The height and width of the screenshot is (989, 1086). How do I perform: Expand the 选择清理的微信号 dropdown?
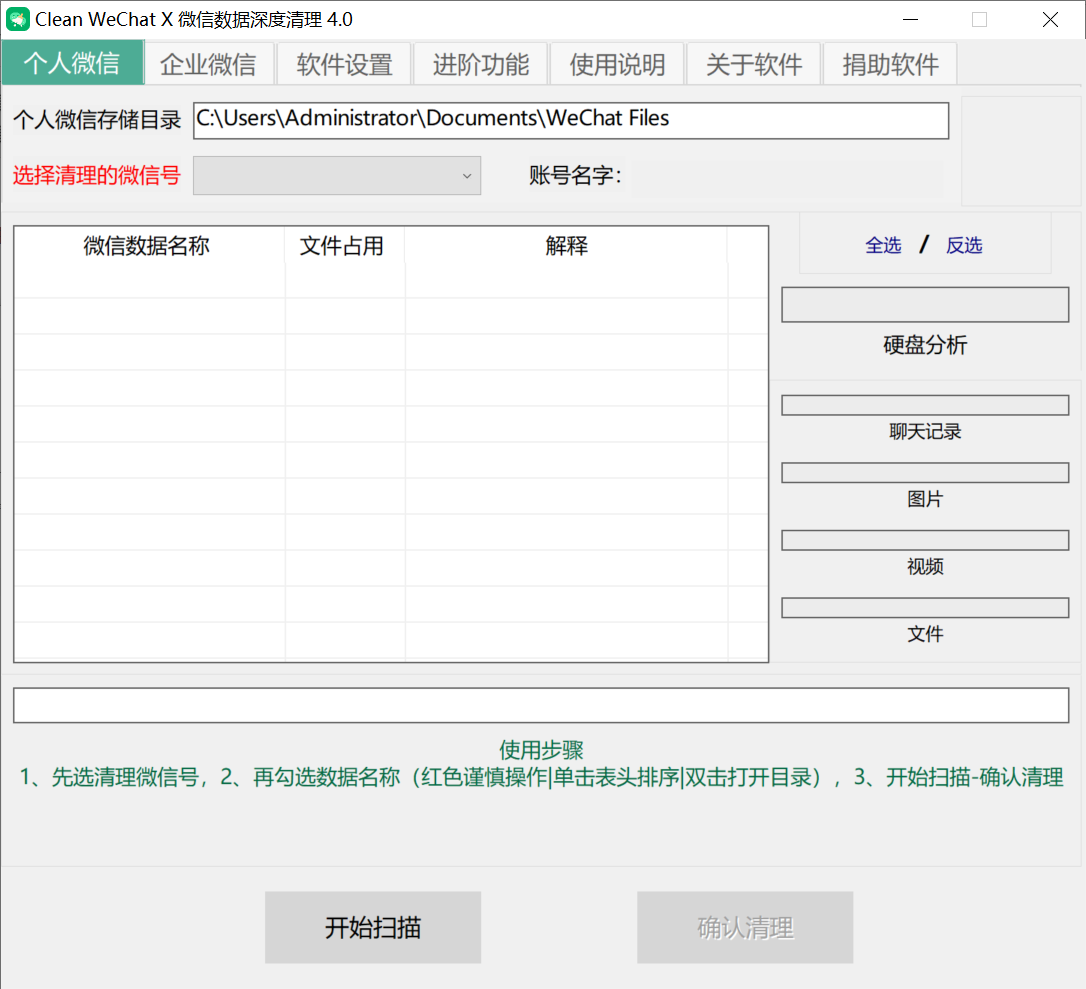337,176
